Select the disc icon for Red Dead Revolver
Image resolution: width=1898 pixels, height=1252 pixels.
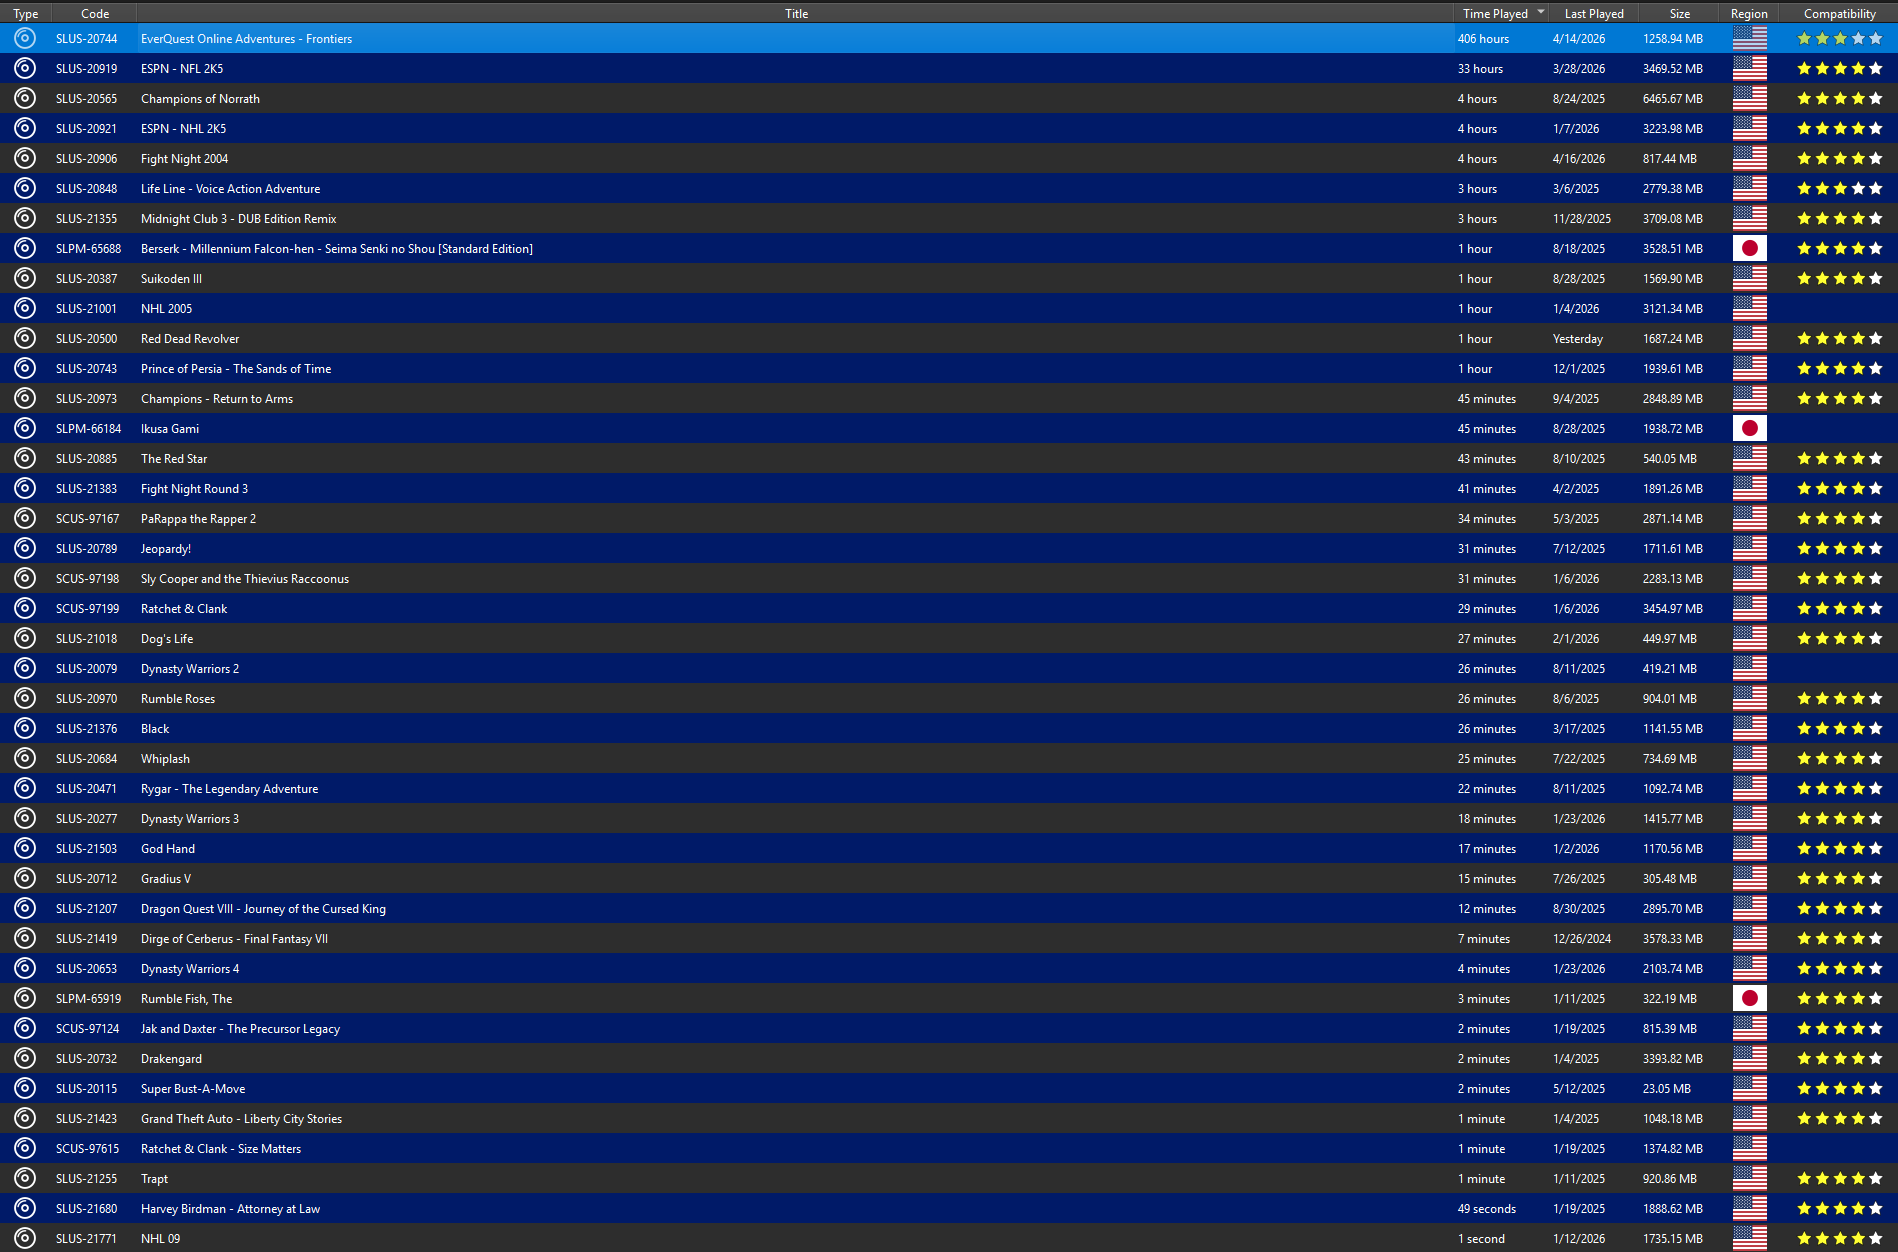[x=25, y=338]
